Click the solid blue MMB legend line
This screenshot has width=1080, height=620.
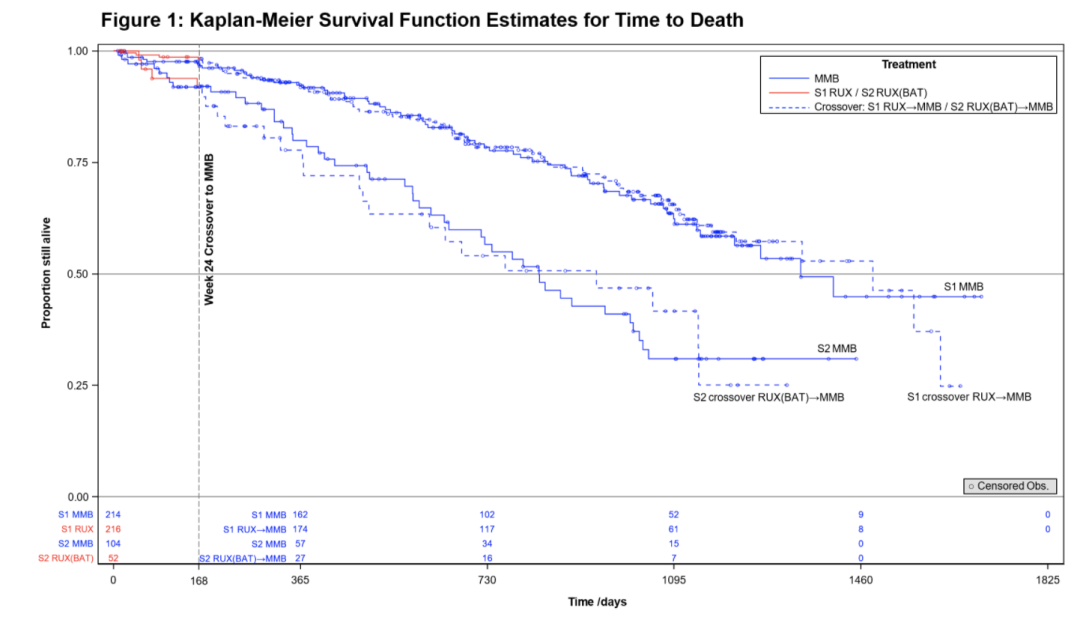point(790,78)
